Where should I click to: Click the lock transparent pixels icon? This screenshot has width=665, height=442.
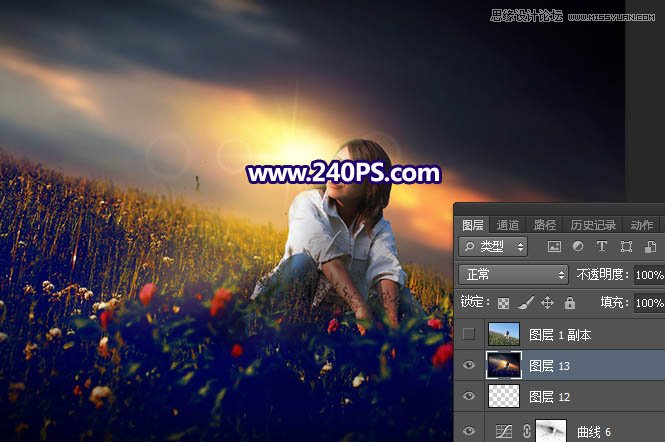(502, 302)
